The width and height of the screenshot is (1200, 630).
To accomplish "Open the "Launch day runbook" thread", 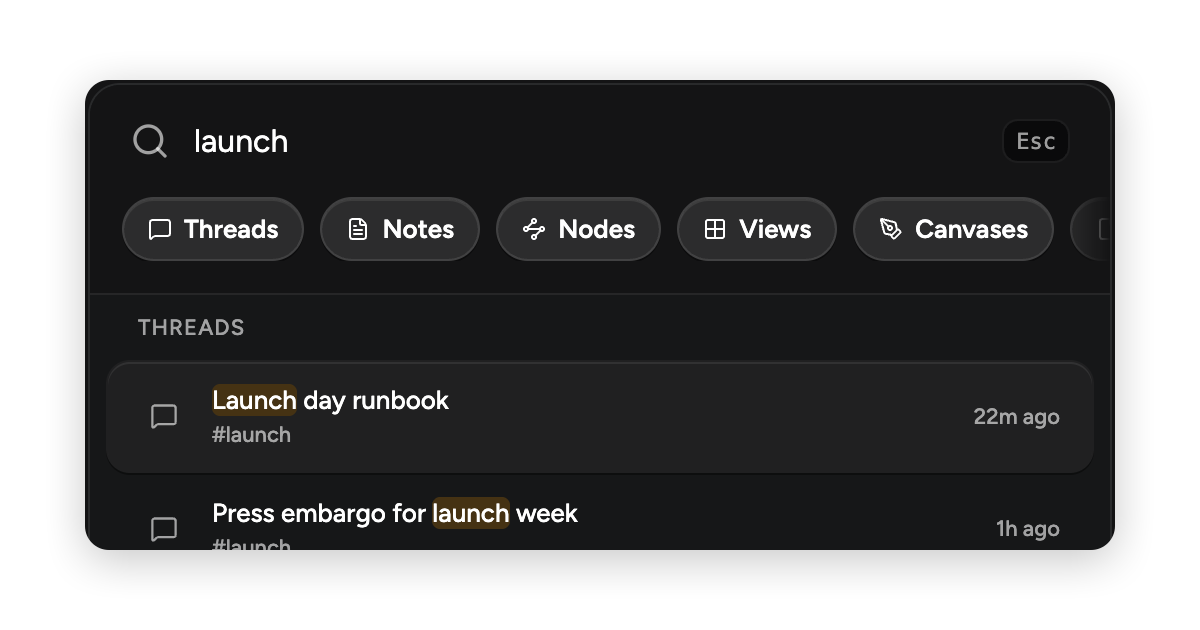I will pos(600,417).
